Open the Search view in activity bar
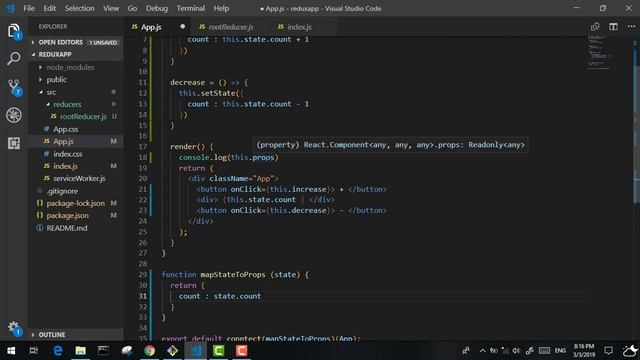The height and width of the screenshot is (360, 640). 13,58
